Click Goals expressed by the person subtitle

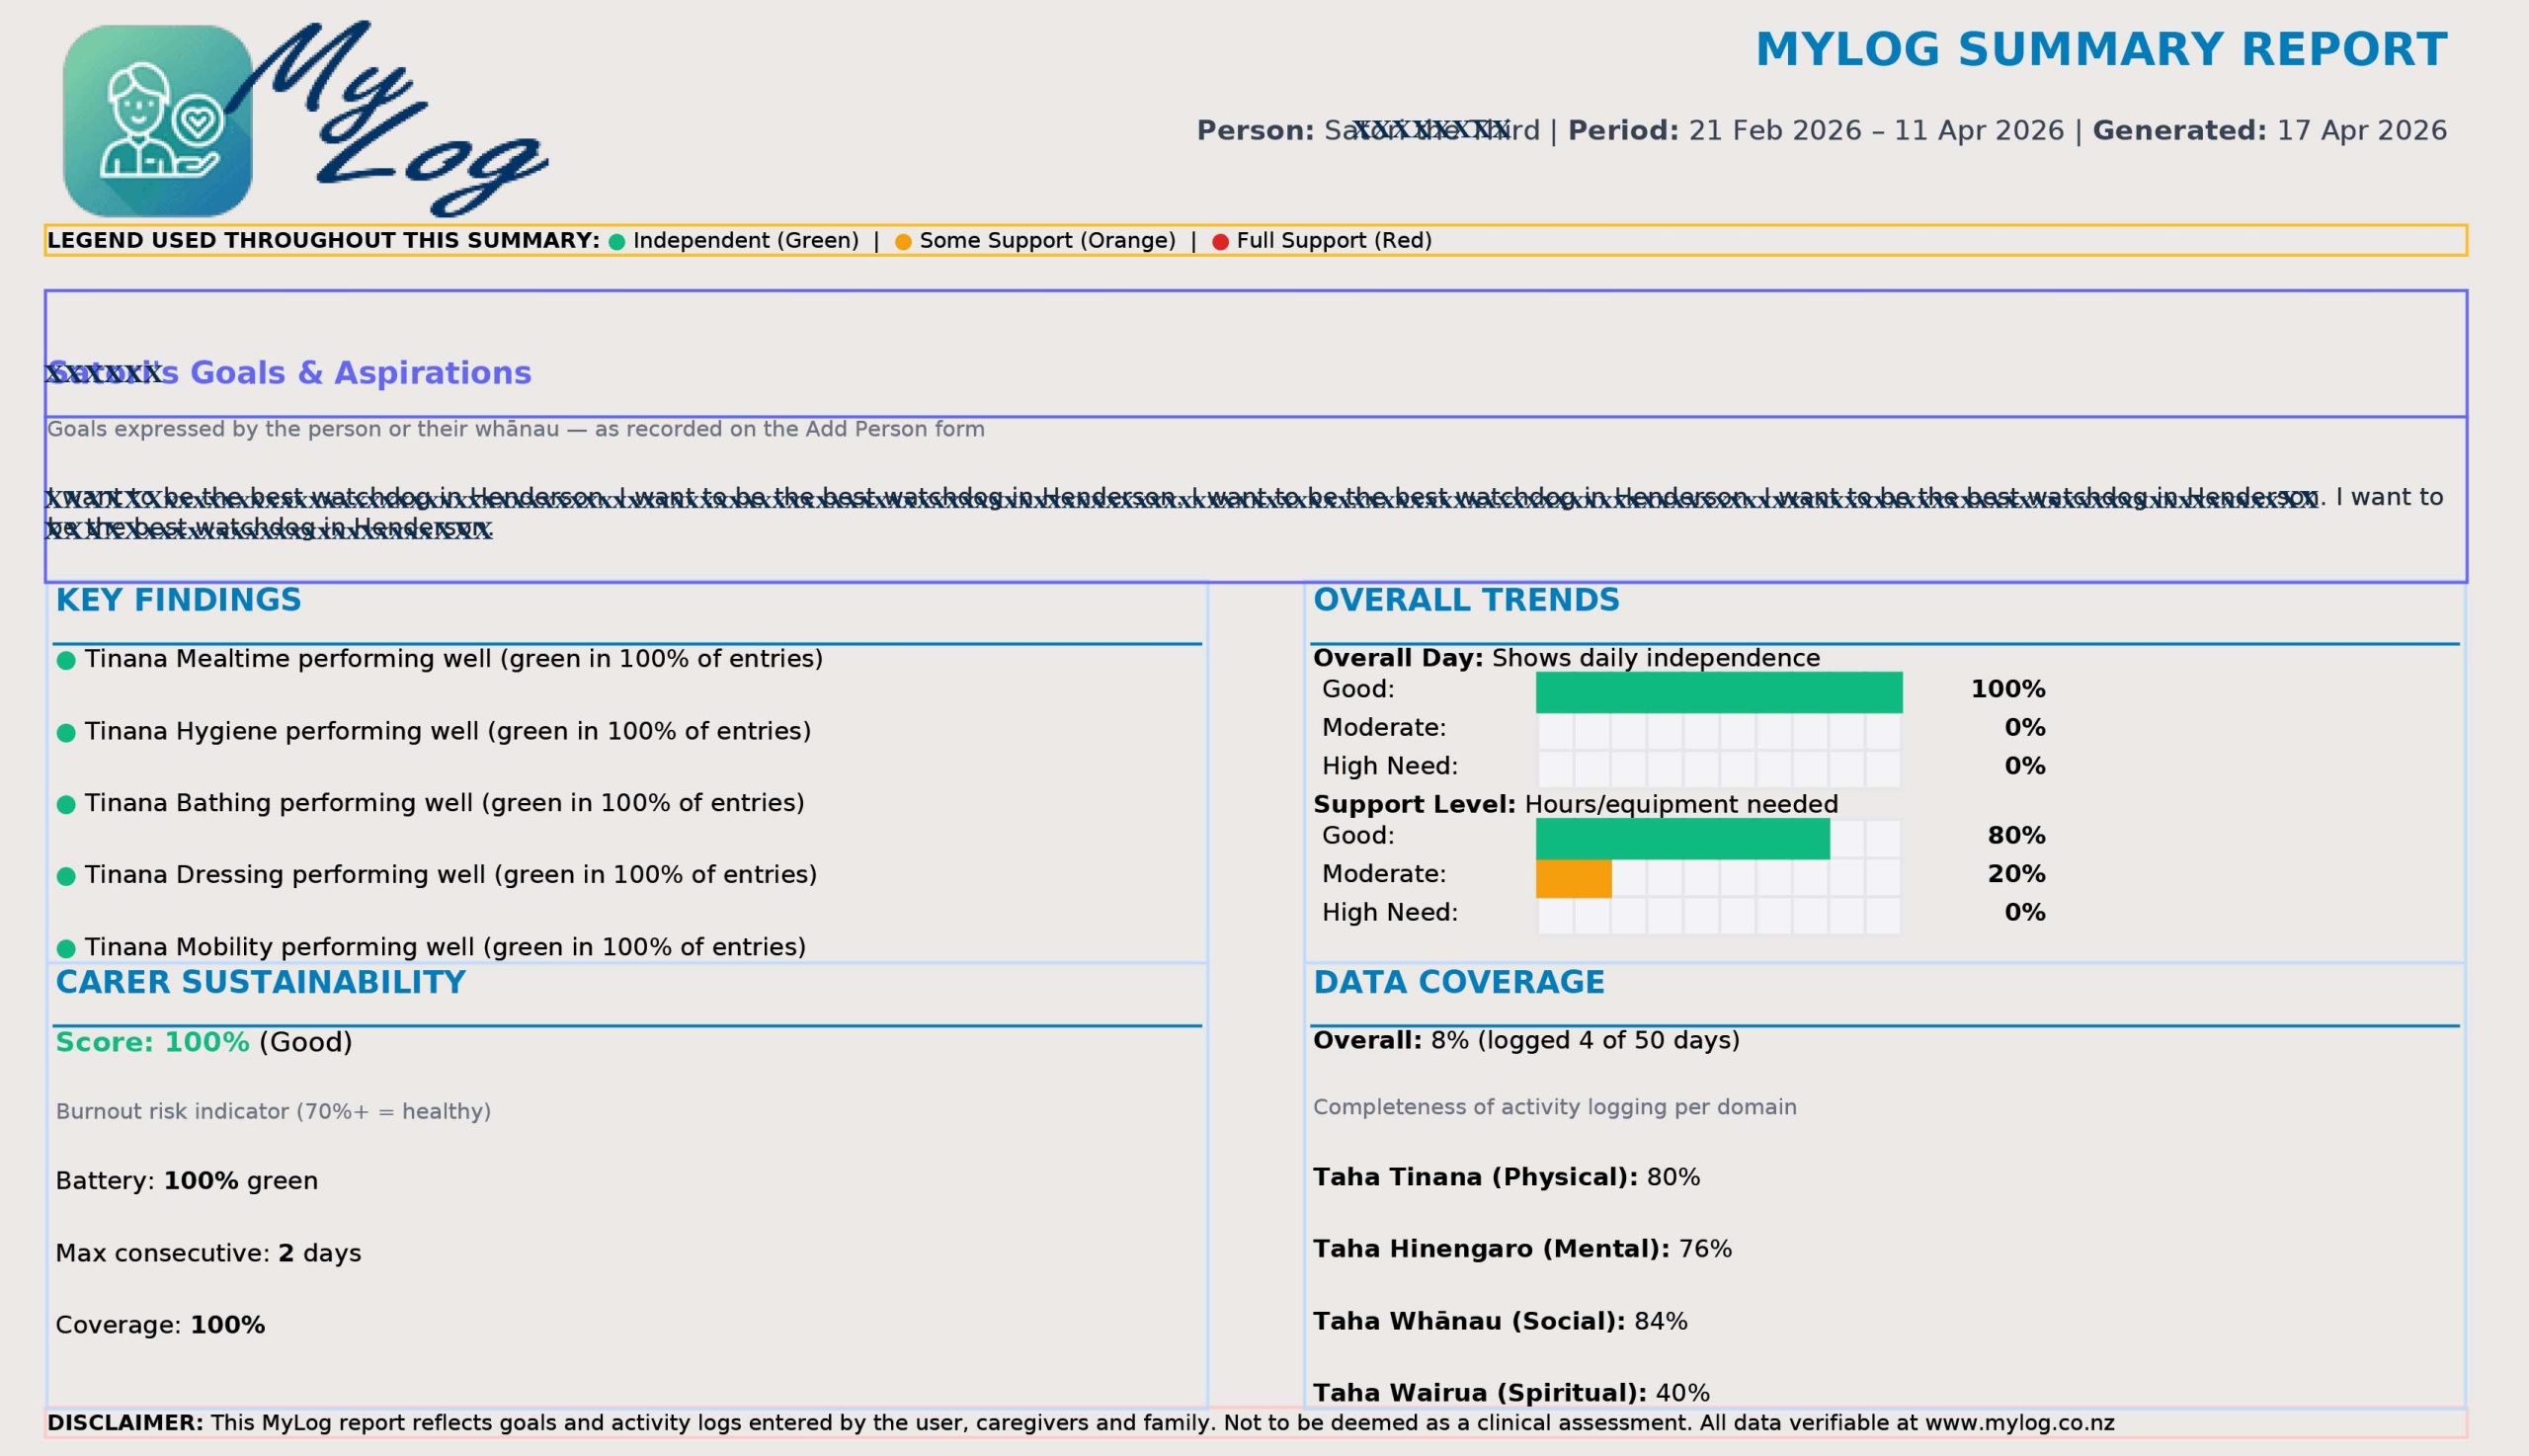tap(516, 430)
